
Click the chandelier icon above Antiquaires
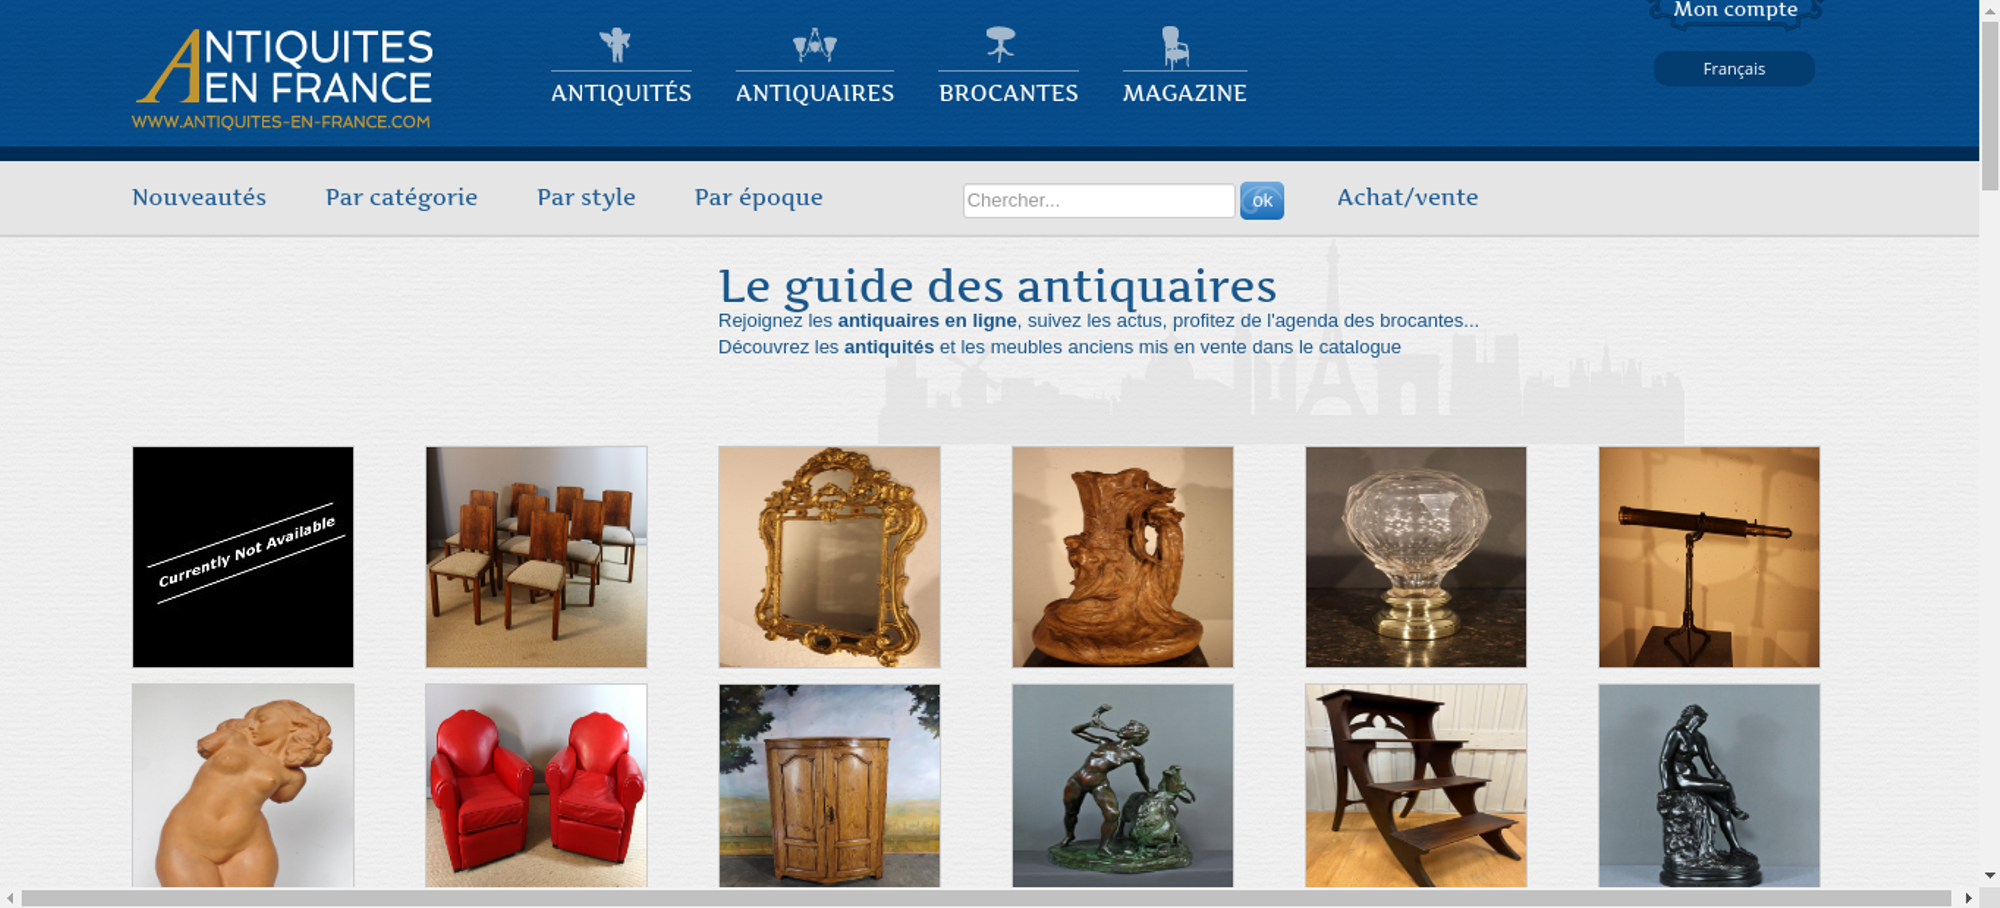(x=814, y=45)
